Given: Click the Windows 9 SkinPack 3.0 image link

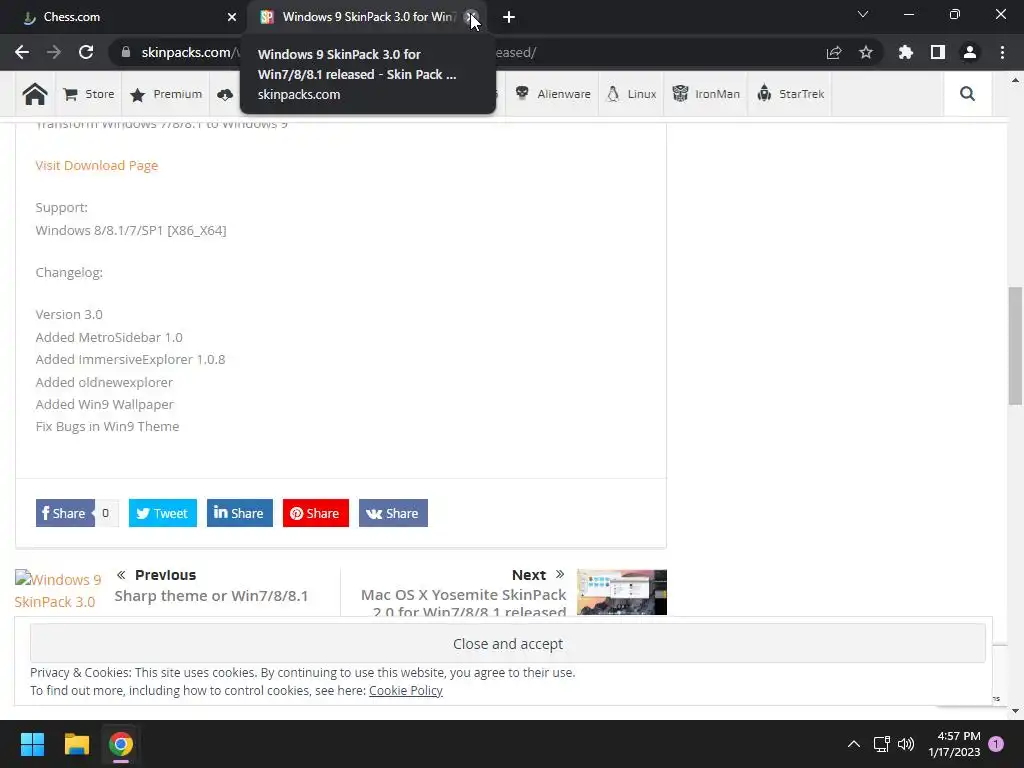Looking at the screenshot, I should pos(57,590).
